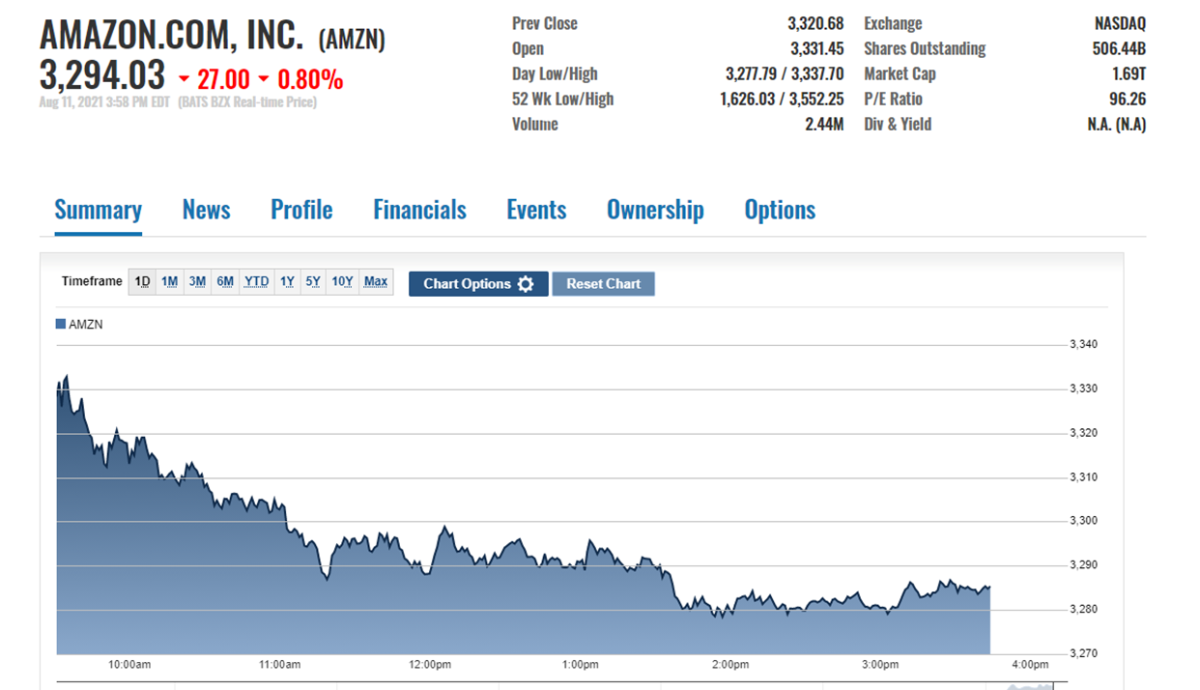Viewport: 1200px width, 690px height.
Task: Click the (AMZN) ticker symbol in the header
Action: 351,39
